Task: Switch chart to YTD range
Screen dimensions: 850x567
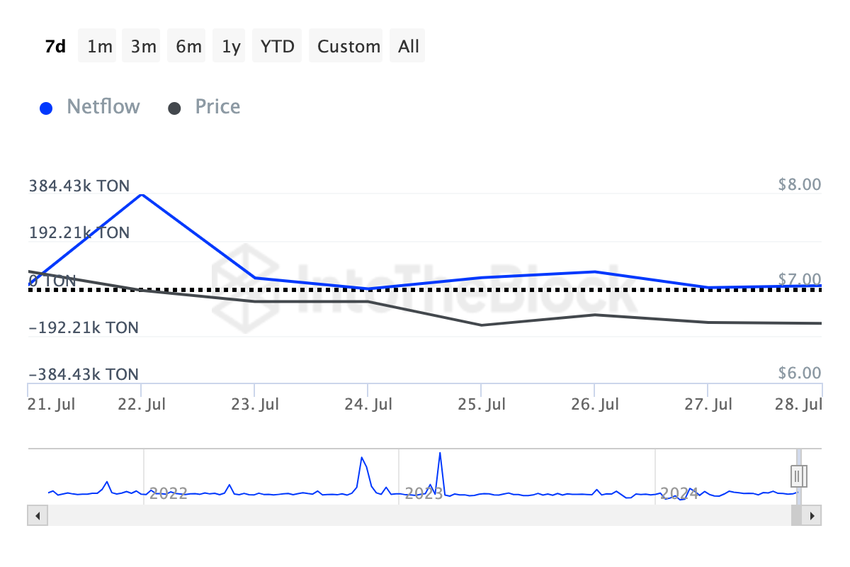Action: pyautogui.click(x=277, y=46)
